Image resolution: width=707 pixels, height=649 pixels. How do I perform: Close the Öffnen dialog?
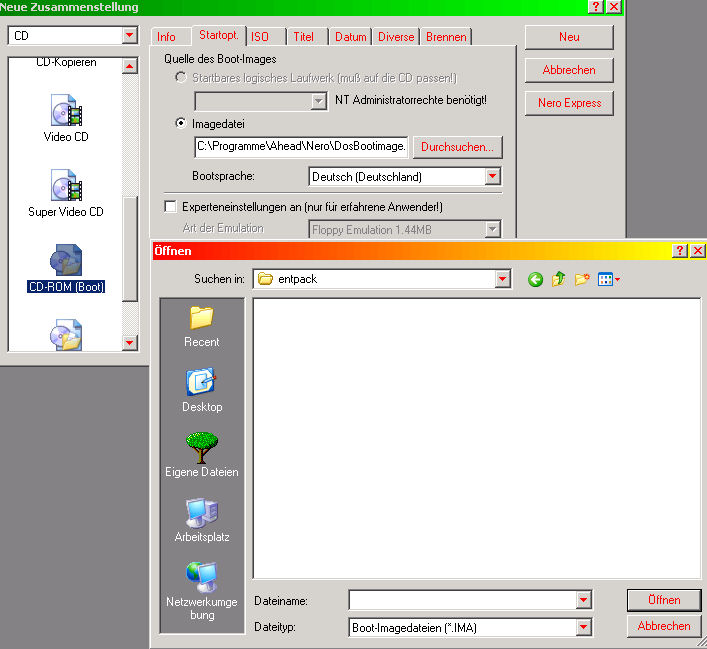698,250
